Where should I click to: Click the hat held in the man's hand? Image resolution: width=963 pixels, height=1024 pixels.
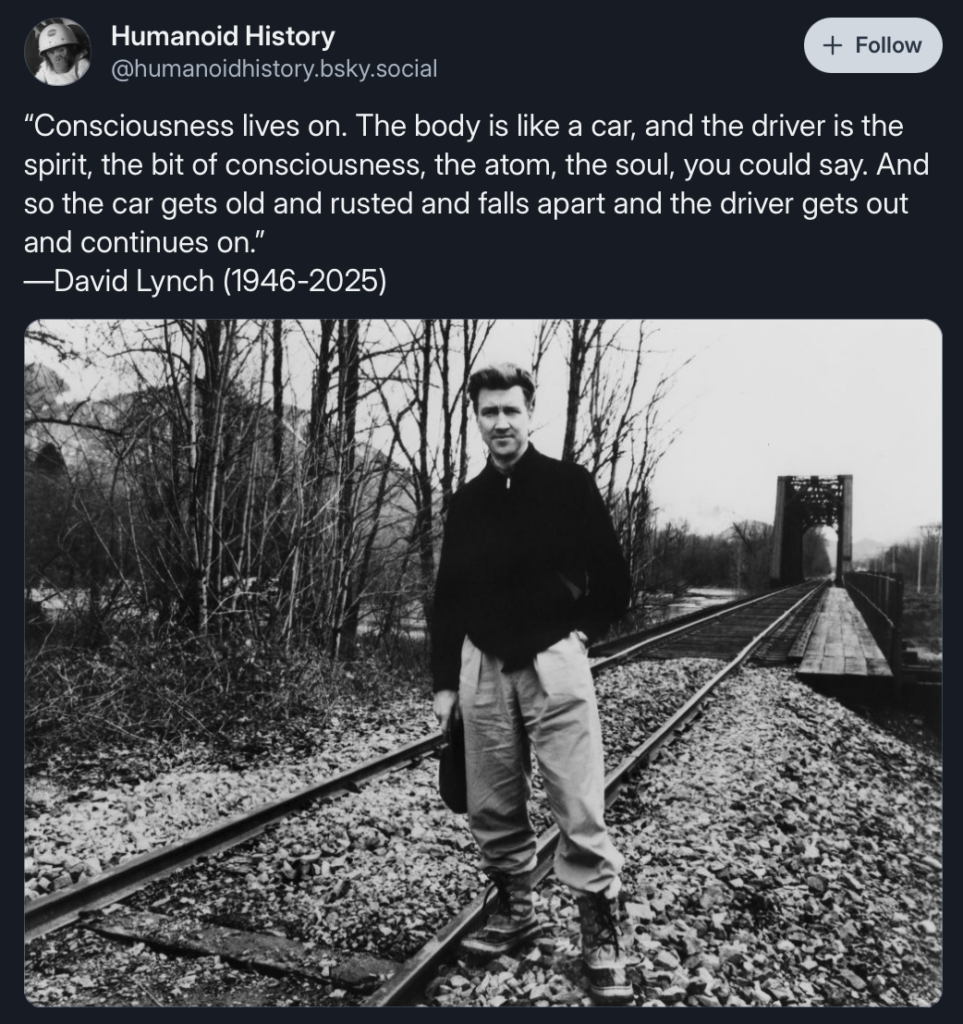(453, 760)
